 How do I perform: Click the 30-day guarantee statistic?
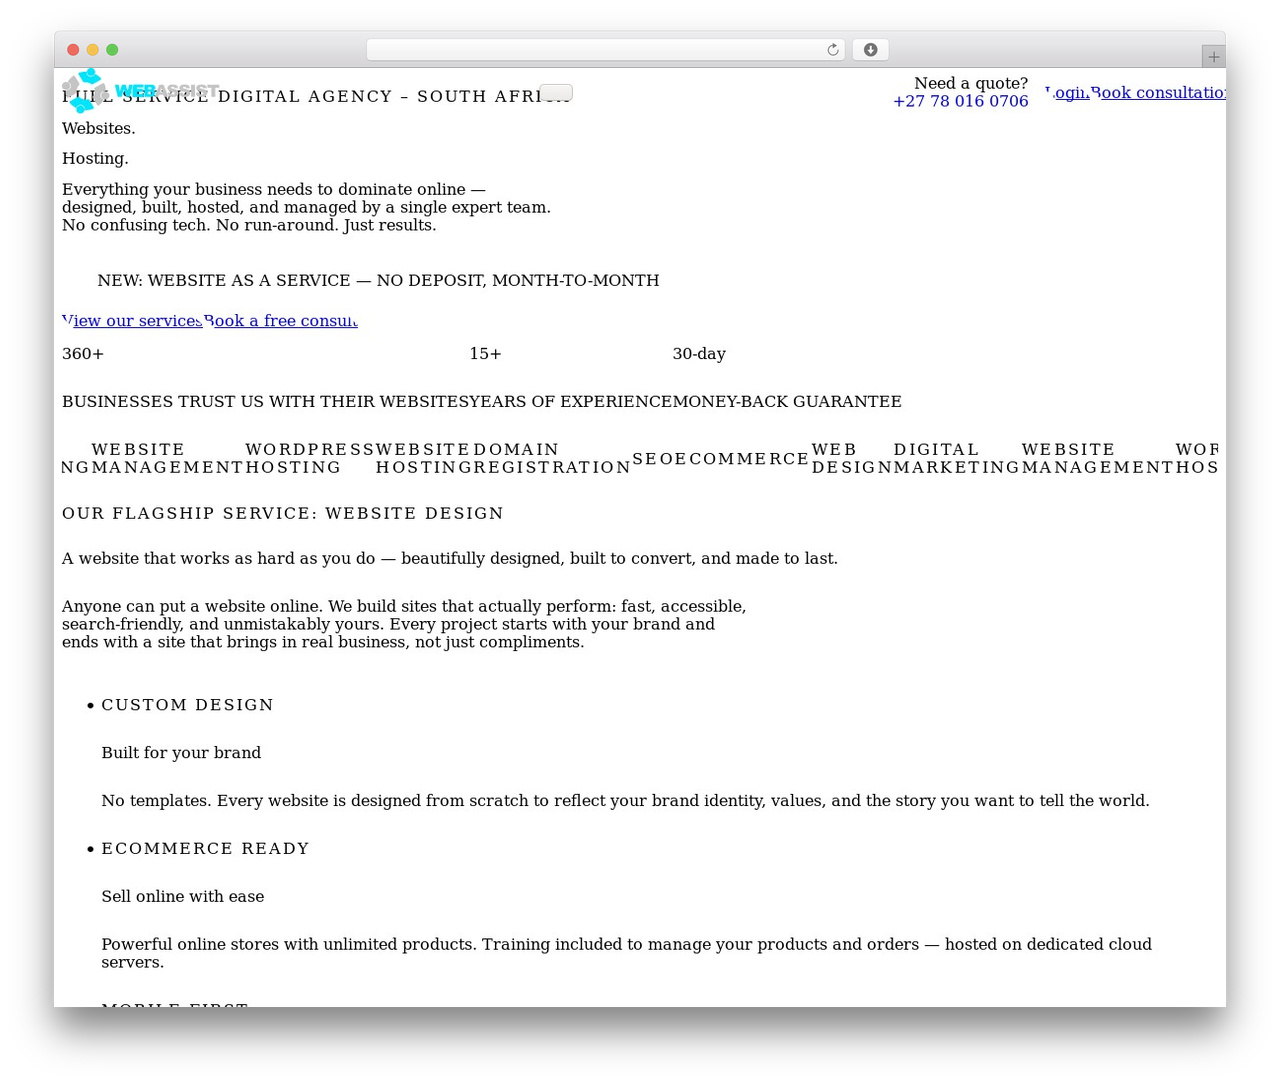tap(699, 354)
